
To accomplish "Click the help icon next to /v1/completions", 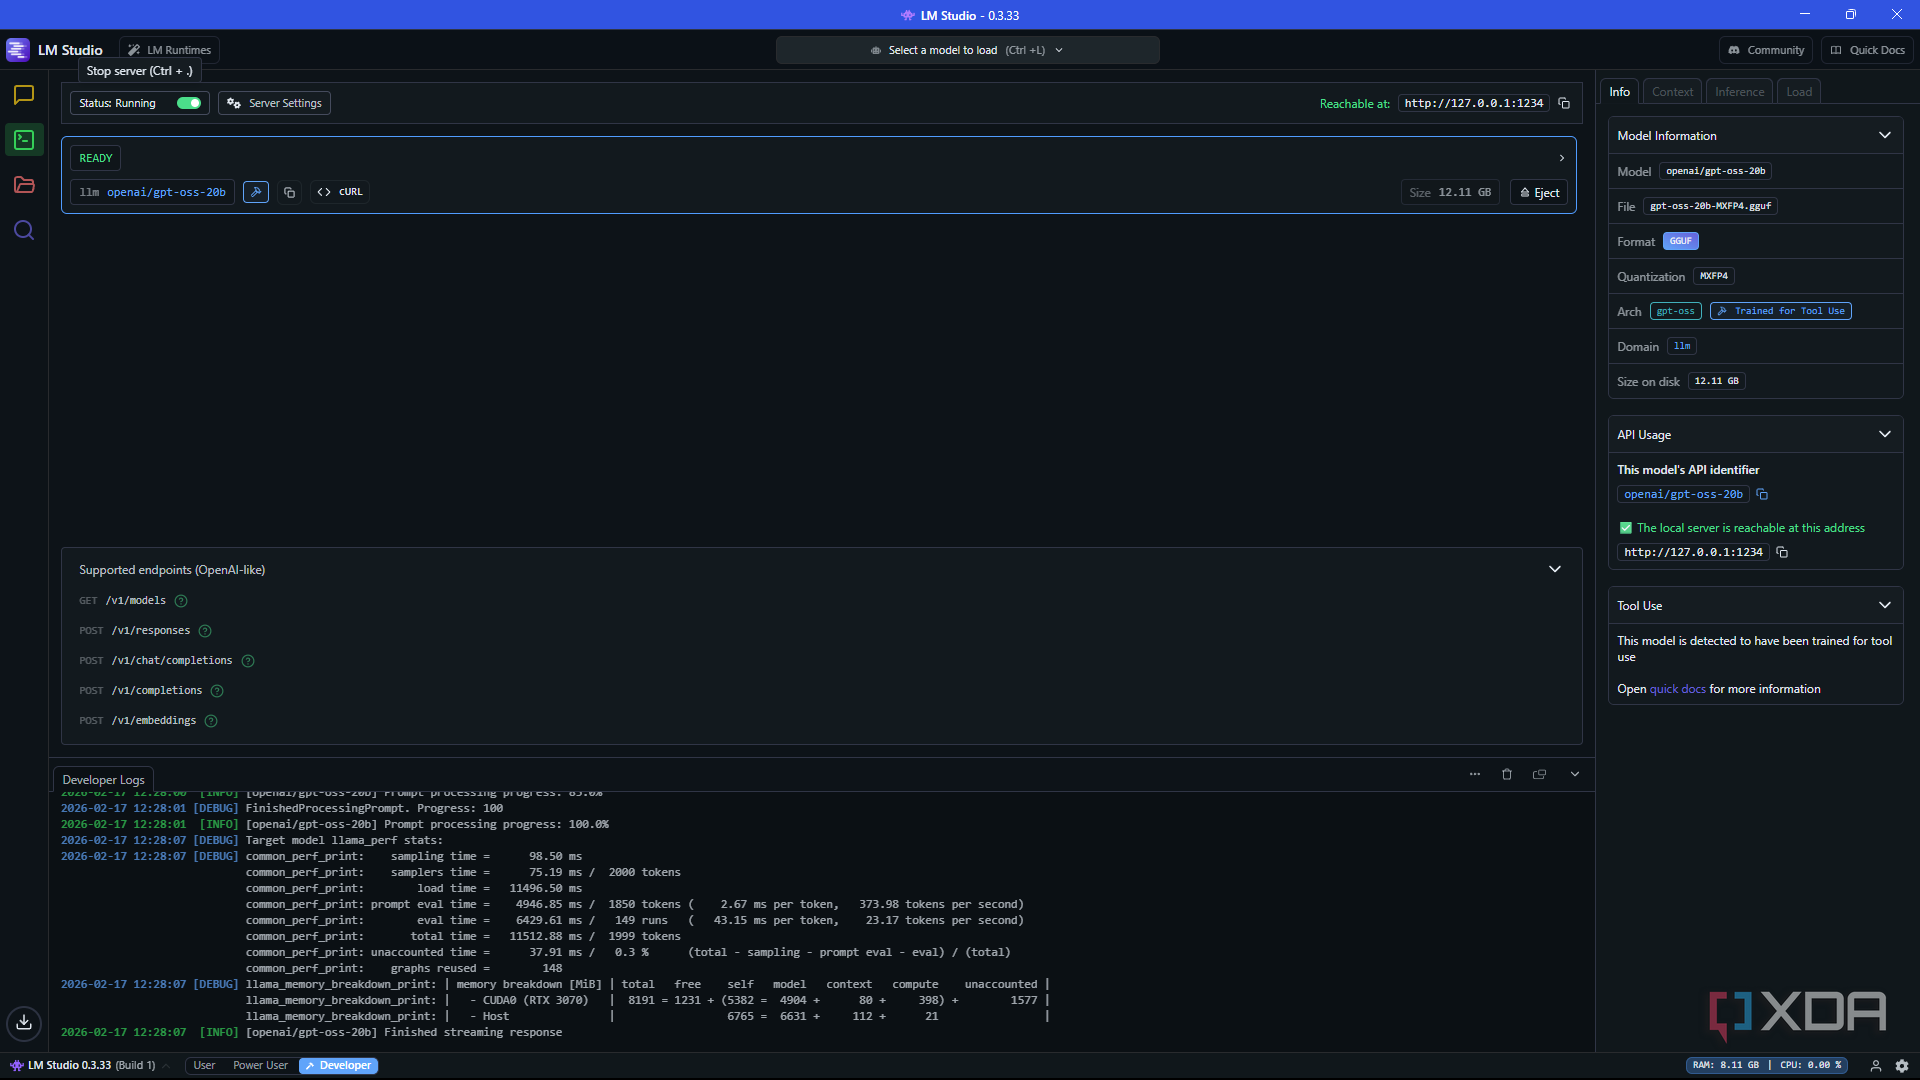I will (217, 691).
